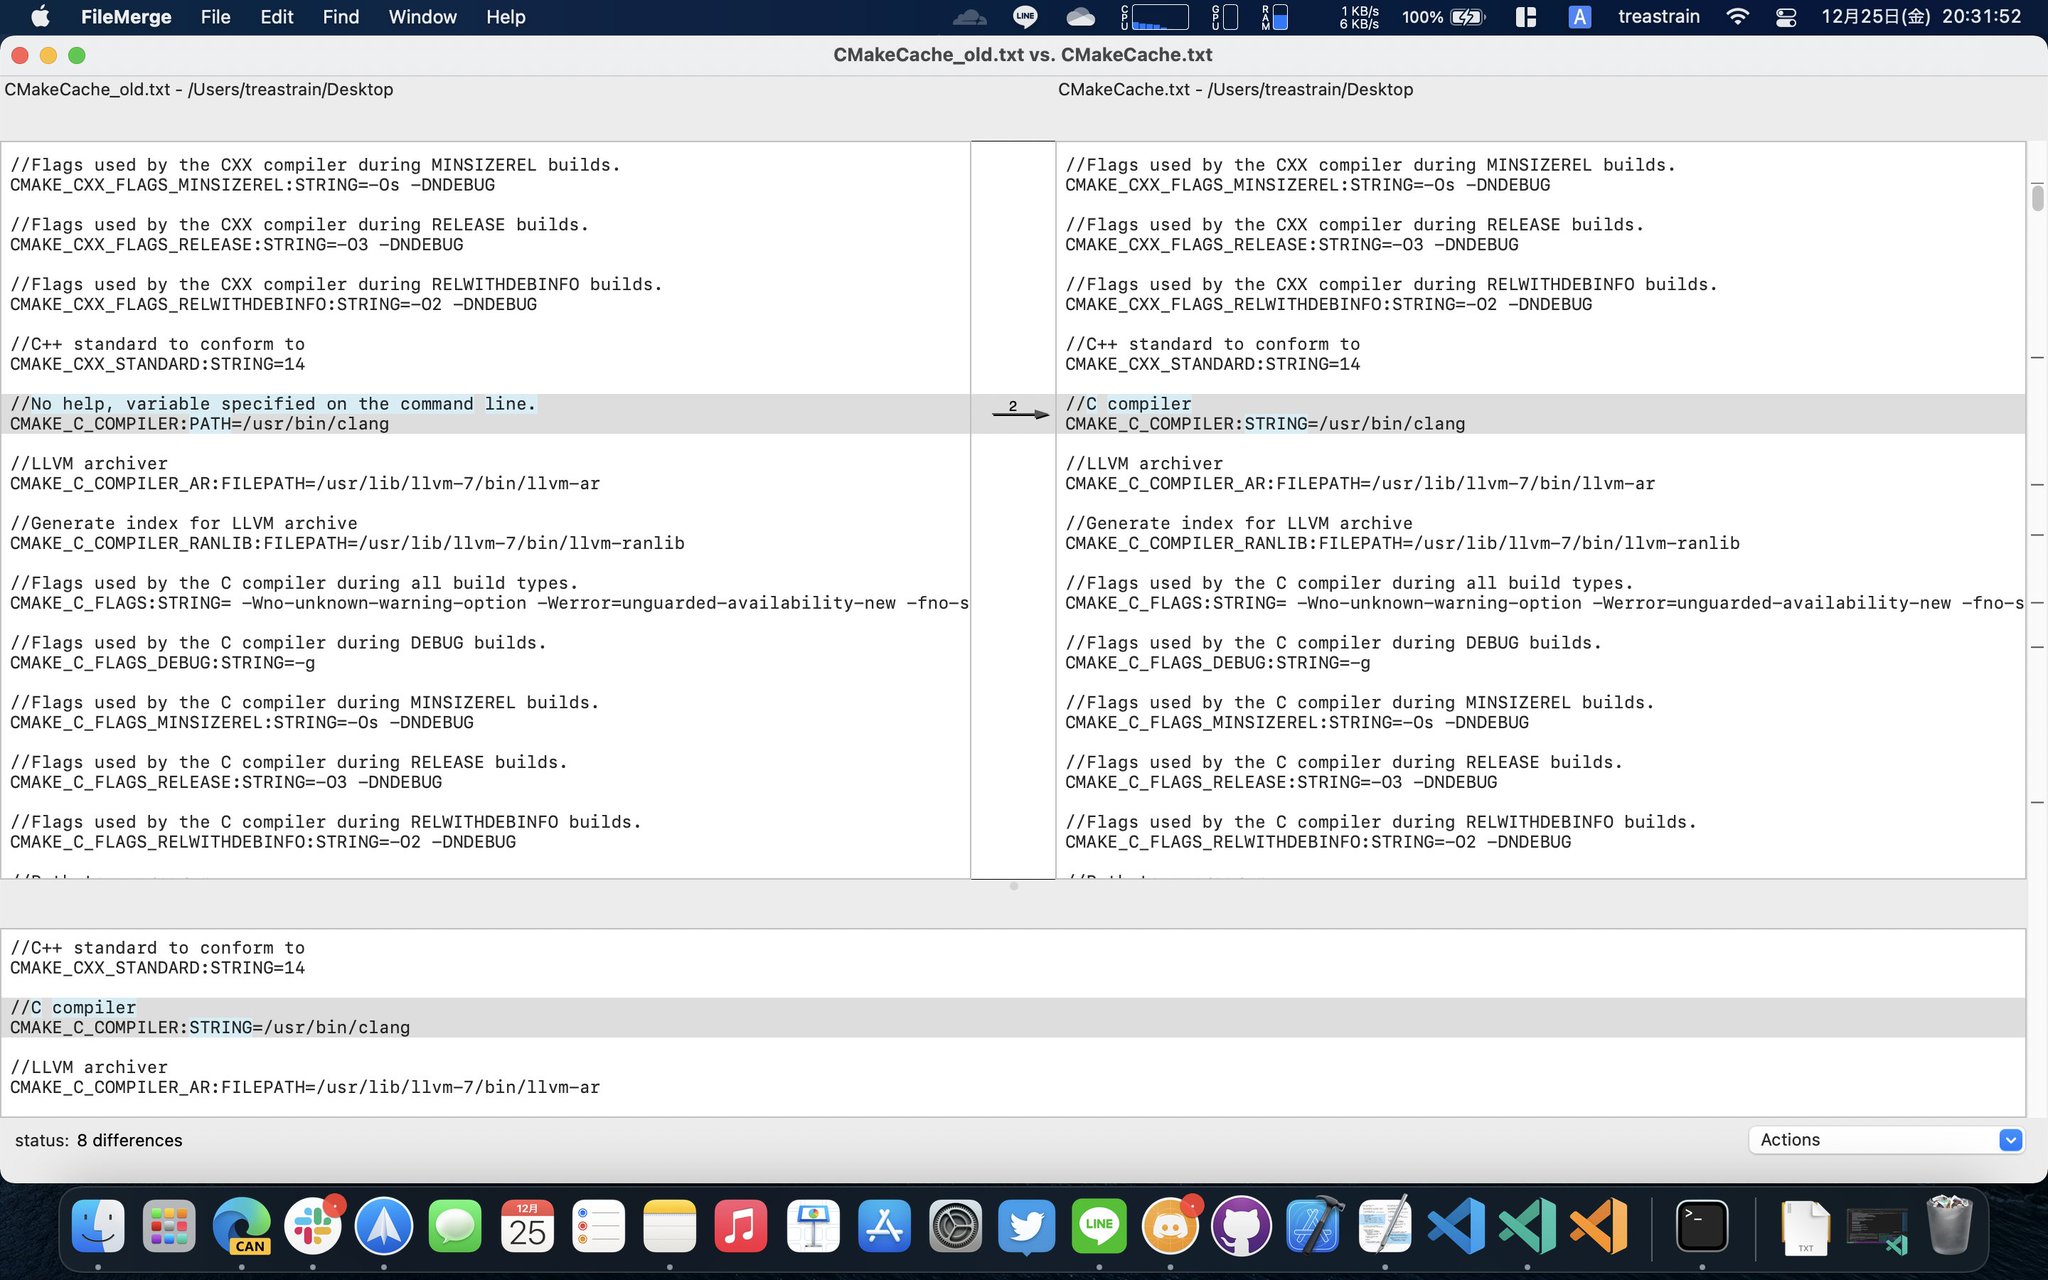Switch input source via the A icon
This screenshot has width=2048, height=1280.
click(x=1579, y=17)
